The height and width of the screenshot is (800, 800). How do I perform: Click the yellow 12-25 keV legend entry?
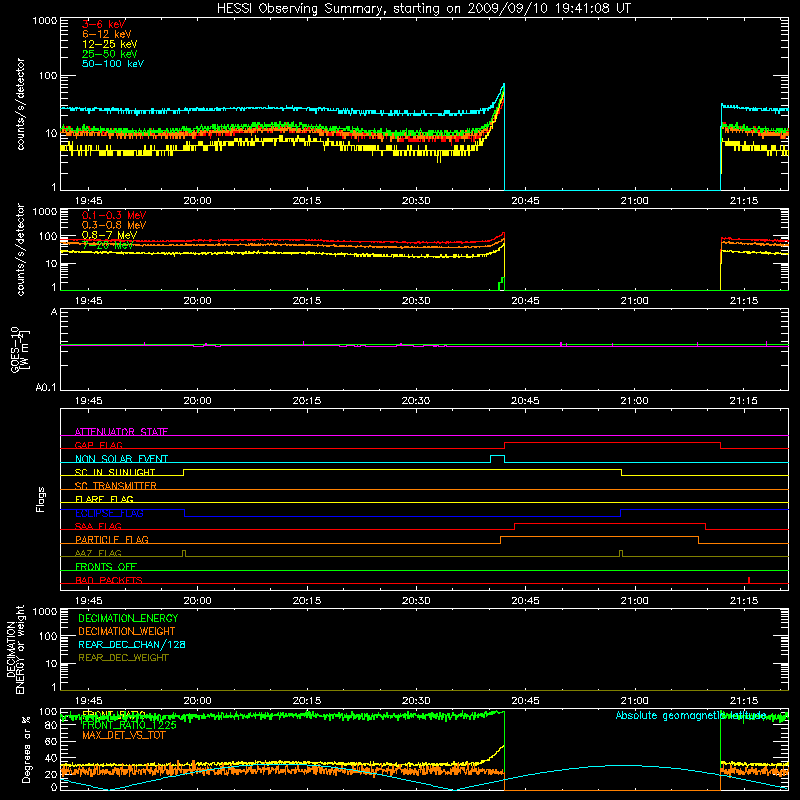pos(110,44)
